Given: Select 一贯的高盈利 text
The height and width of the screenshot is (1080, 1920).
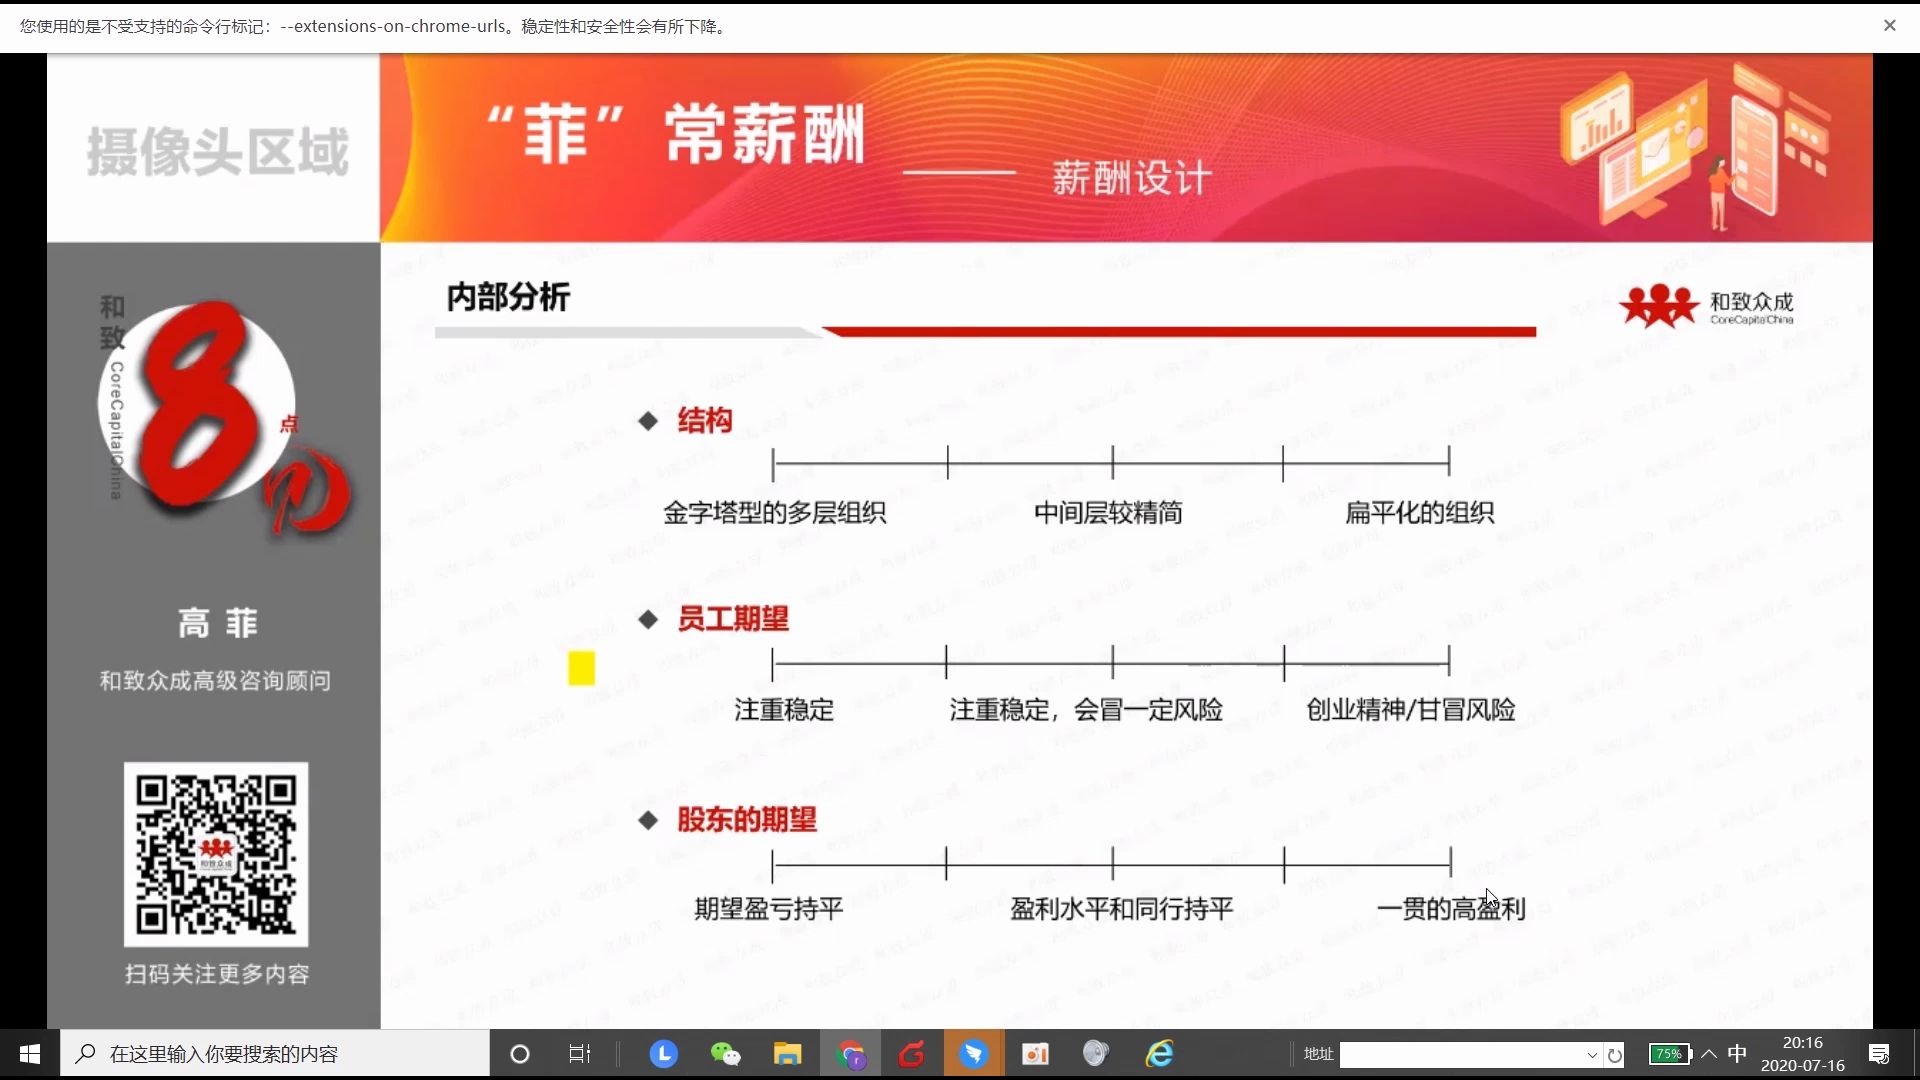Looking at the screenshot, I should tap(1451, 909).
